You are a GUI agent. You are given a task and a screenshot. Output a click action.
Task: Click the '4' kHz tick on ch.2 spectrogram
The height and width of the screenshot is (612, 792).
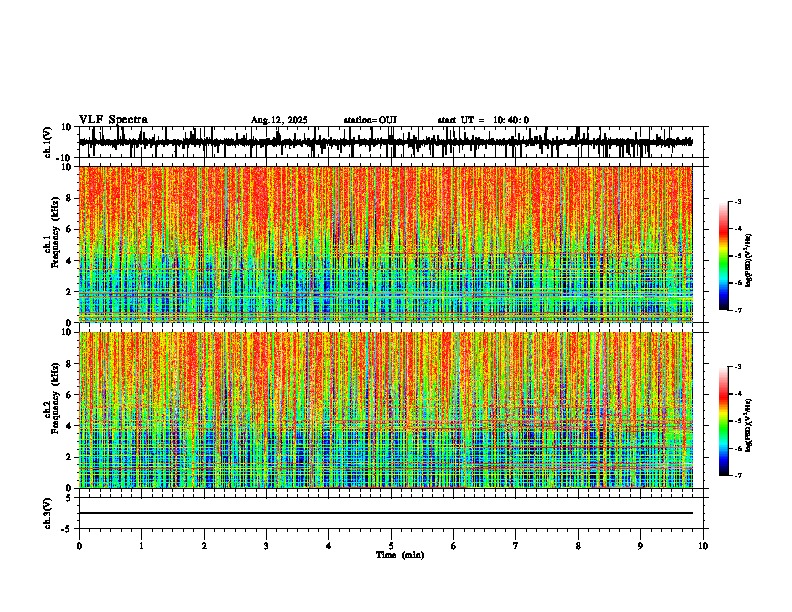(x=70, y=426)
